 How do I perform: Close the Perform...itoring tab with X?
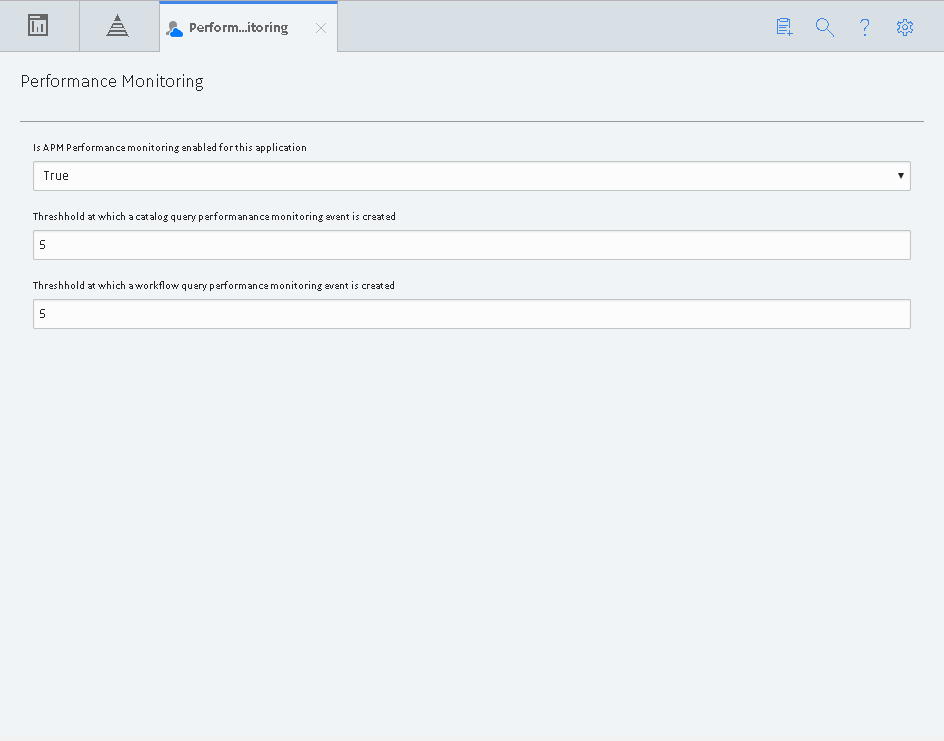click(x=321, y=28)
